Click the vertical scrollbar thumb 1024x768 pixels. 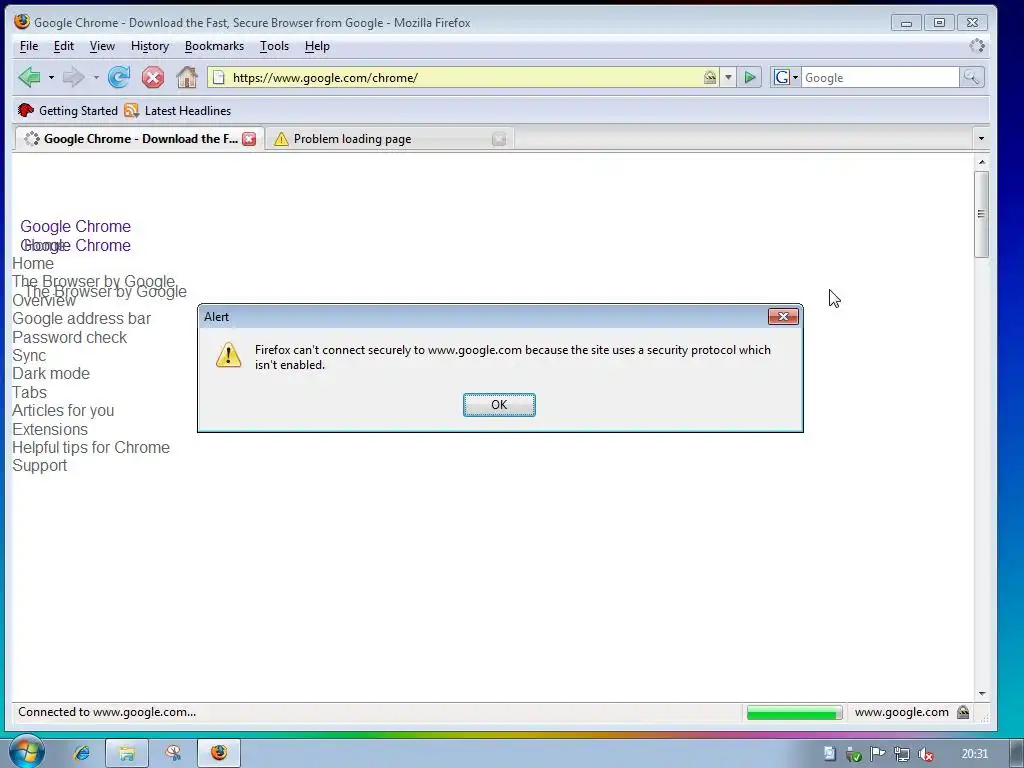(x=981, y=214)
